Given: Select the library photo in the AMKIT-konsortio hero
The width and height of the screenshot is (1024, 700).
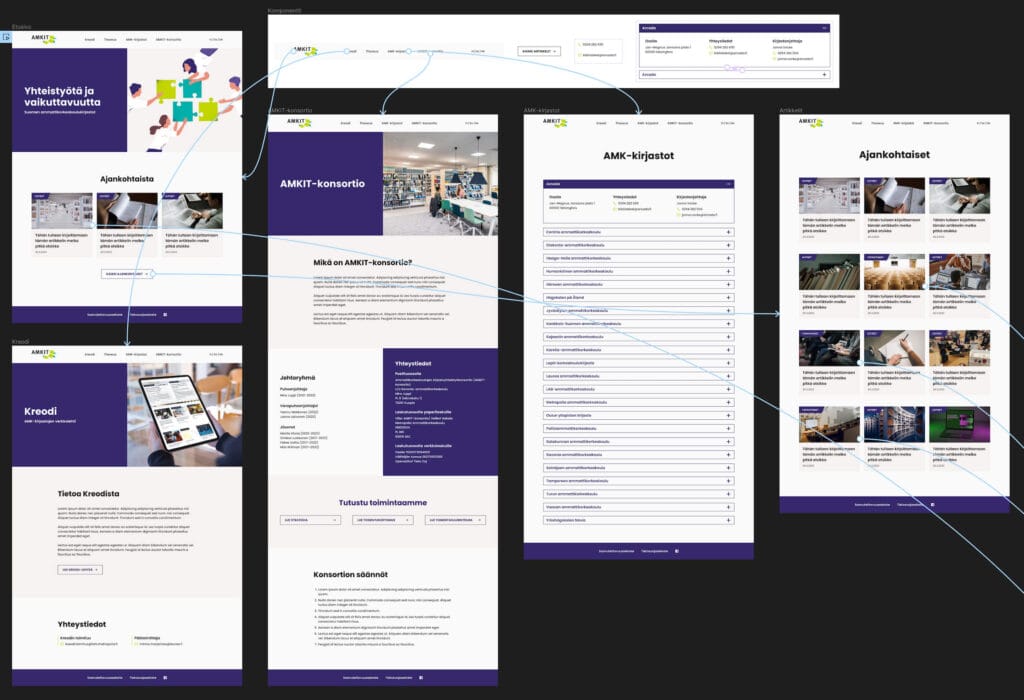Looking at the screenshot, I should 440,183.
